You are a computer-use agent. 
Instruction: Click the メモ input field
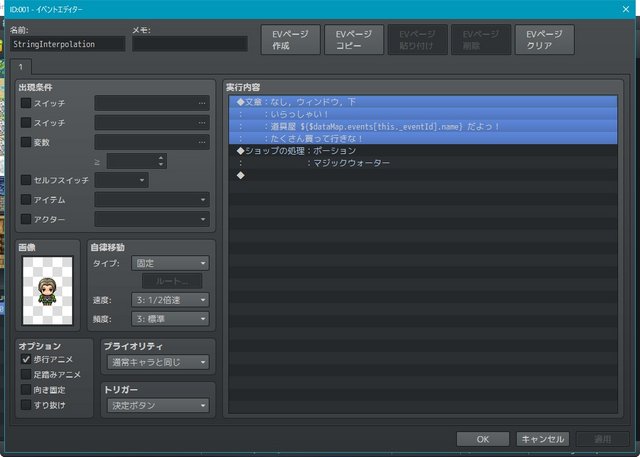coord(190,44)
